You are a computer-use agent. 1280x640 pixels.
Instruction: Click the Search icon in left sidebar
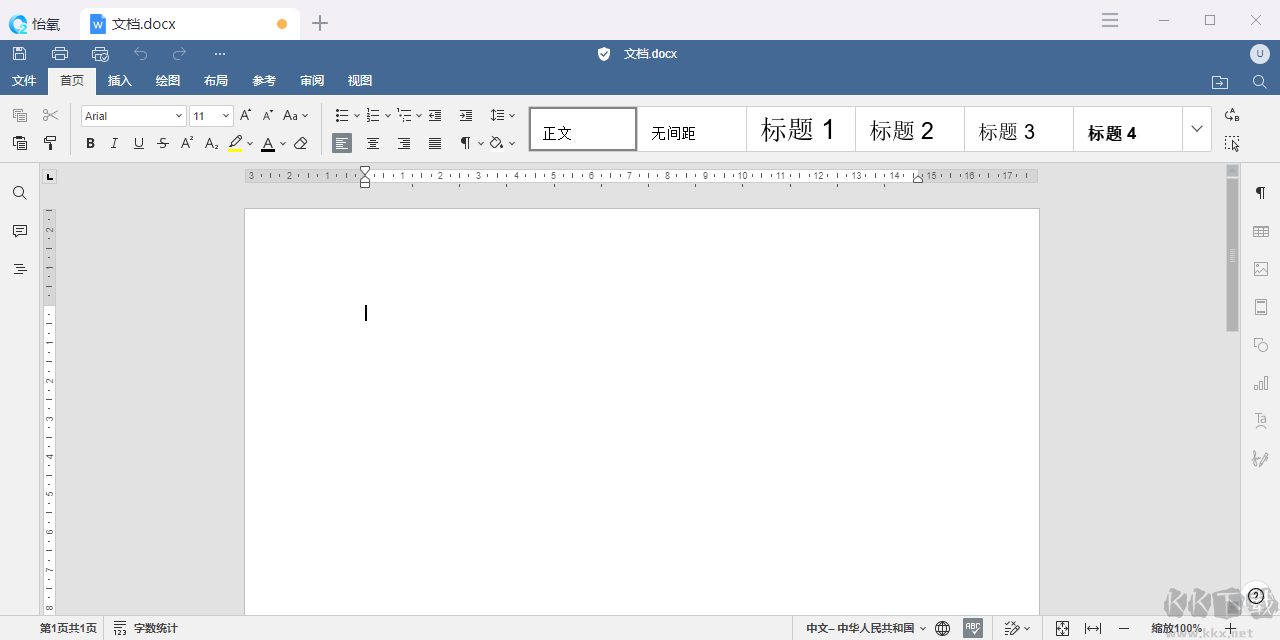(x=20, y=193)
